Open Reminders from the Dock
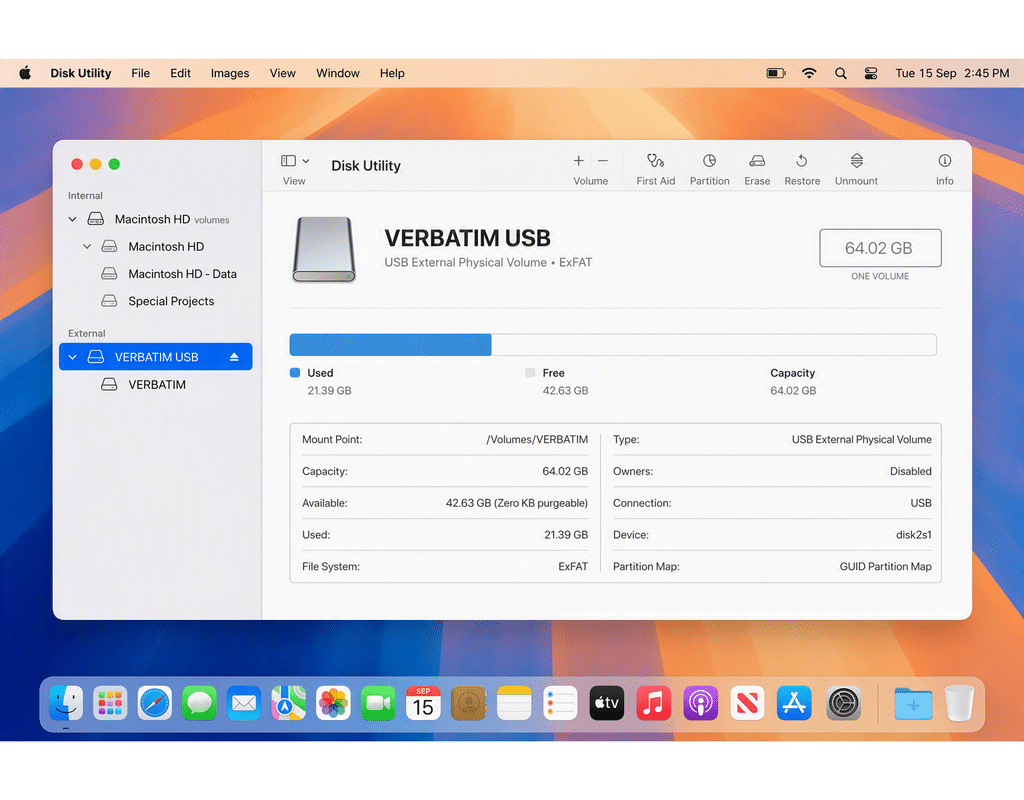This screenshot has height=800, width=1024. pos(560,703)
